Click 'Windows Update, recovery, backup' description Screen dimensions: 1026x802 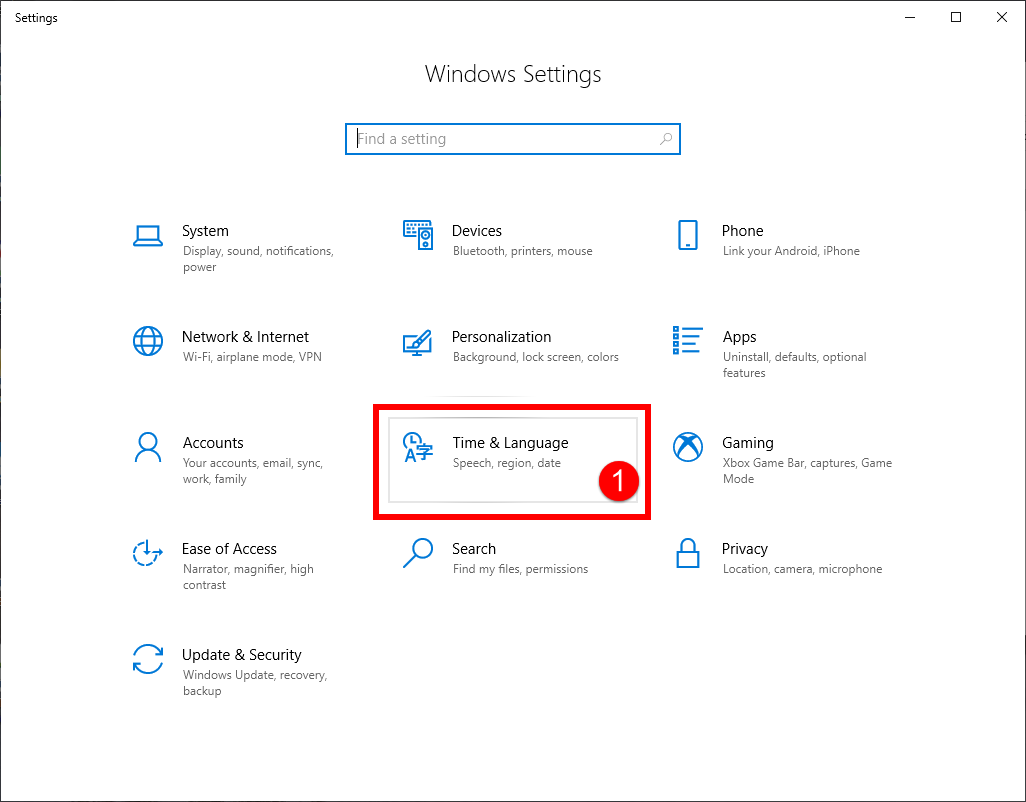click(x=255, y=683)
